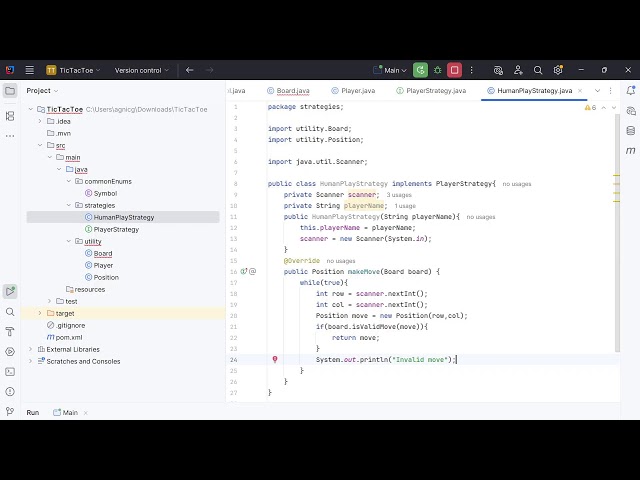Open the Git tool window icon
This screenshot has width=640, height=480.
[x=10, y=411]
